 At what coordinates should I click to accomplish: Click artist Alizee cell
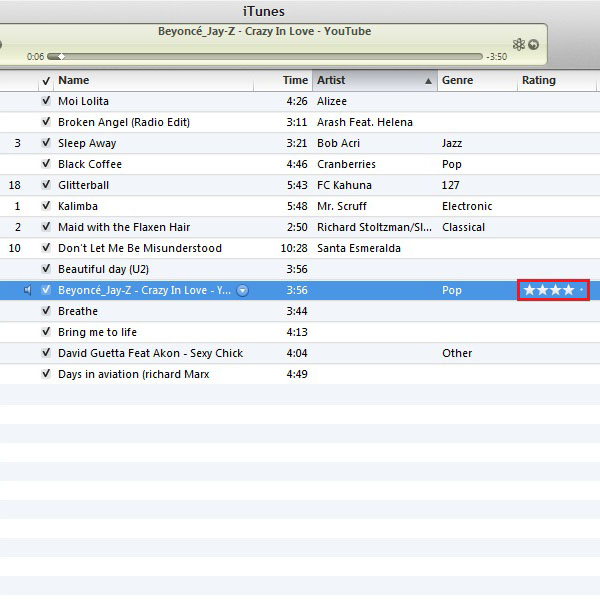click(x=332, y=101)
